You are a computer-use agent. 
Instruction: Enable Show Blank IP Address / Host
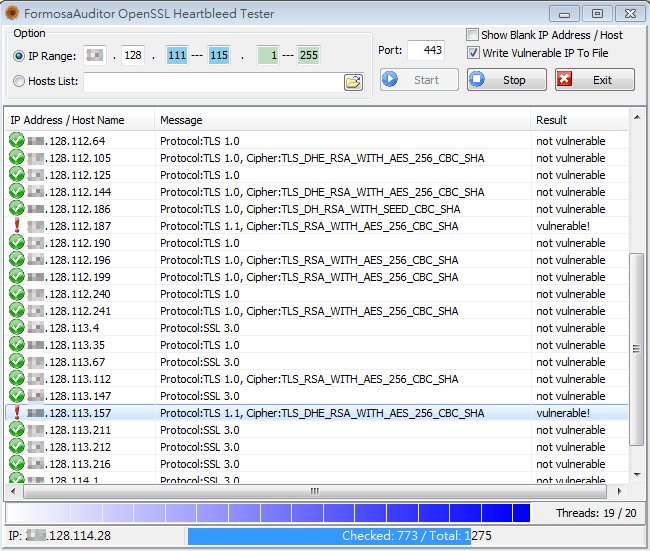click(x=472, y=34)
